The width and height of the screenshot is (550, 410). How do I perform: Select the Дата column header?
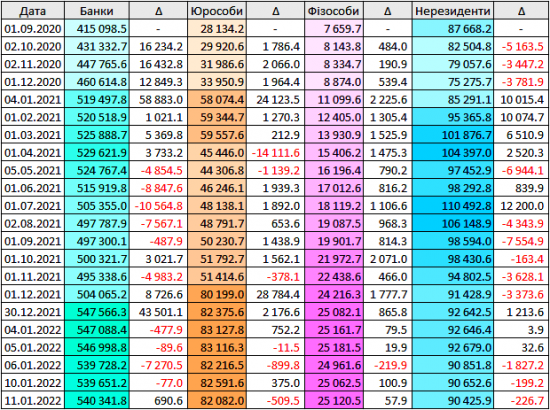(x=32, y=11)
